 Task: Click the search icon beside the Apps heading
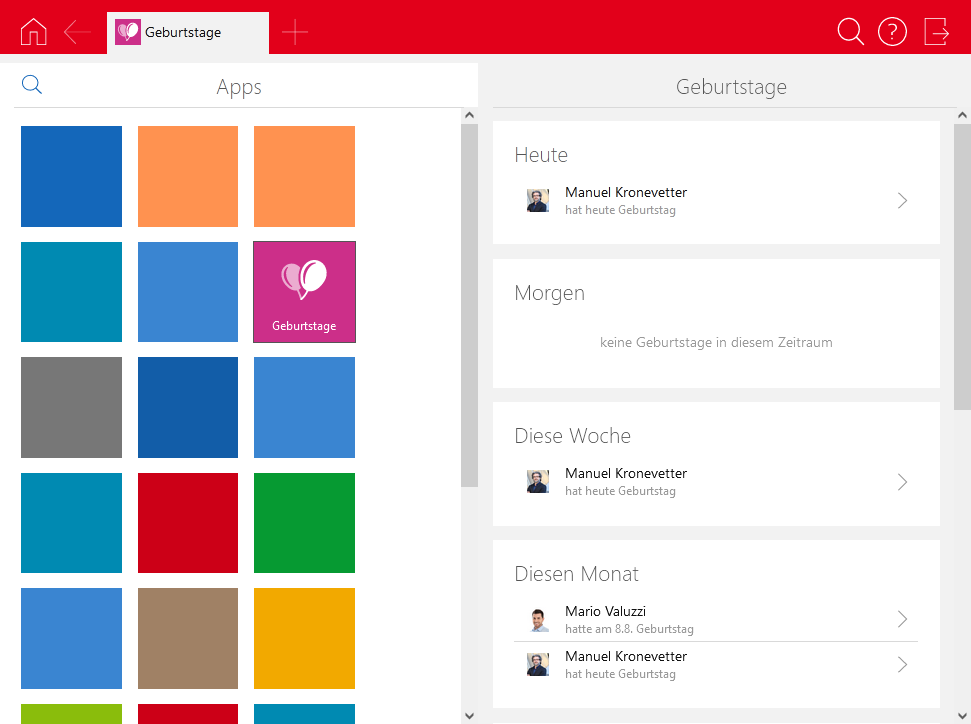click(x=32, y=86)
